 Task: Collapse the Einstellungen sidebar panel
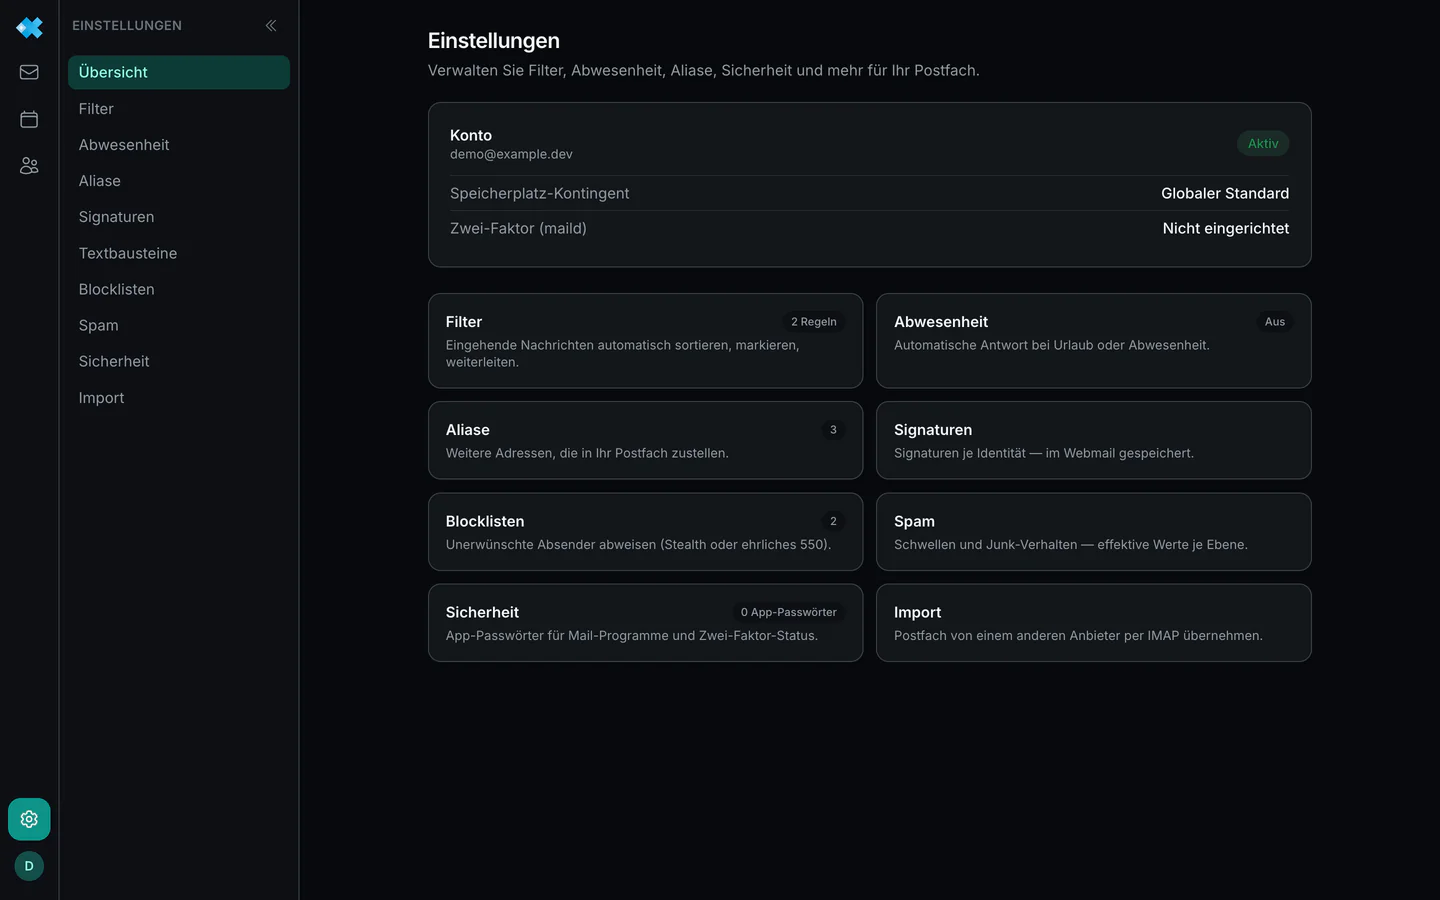click(x=271, y=25)
